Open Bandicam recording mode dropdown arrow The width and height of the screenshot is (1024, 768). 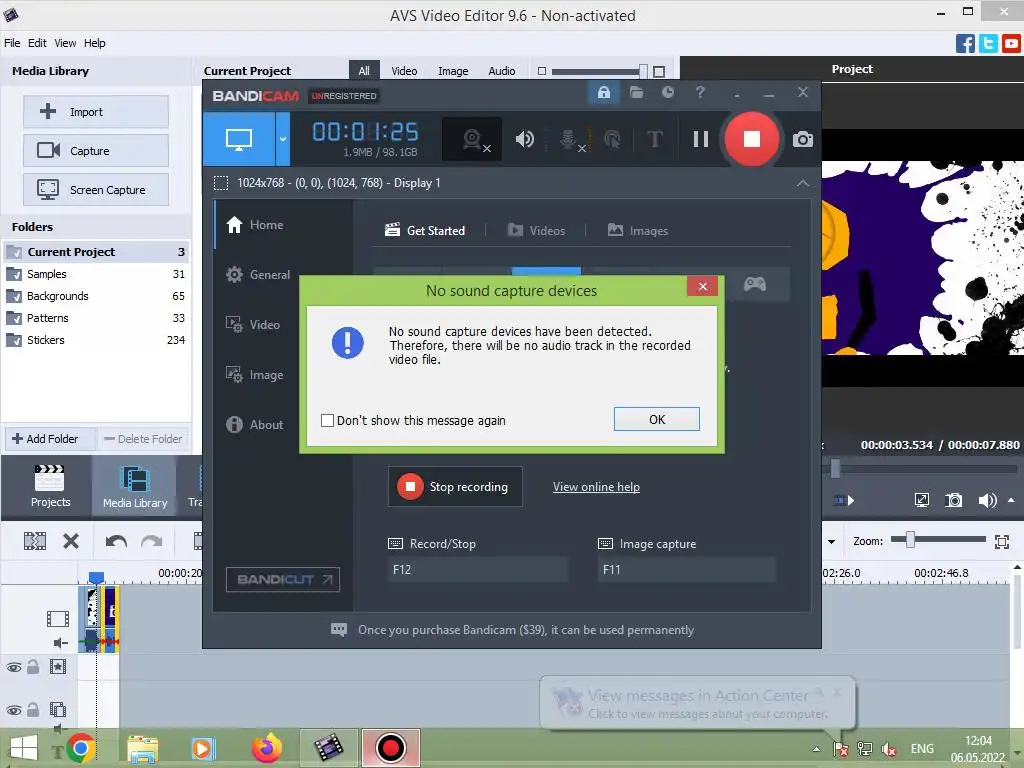click(283, 139)
